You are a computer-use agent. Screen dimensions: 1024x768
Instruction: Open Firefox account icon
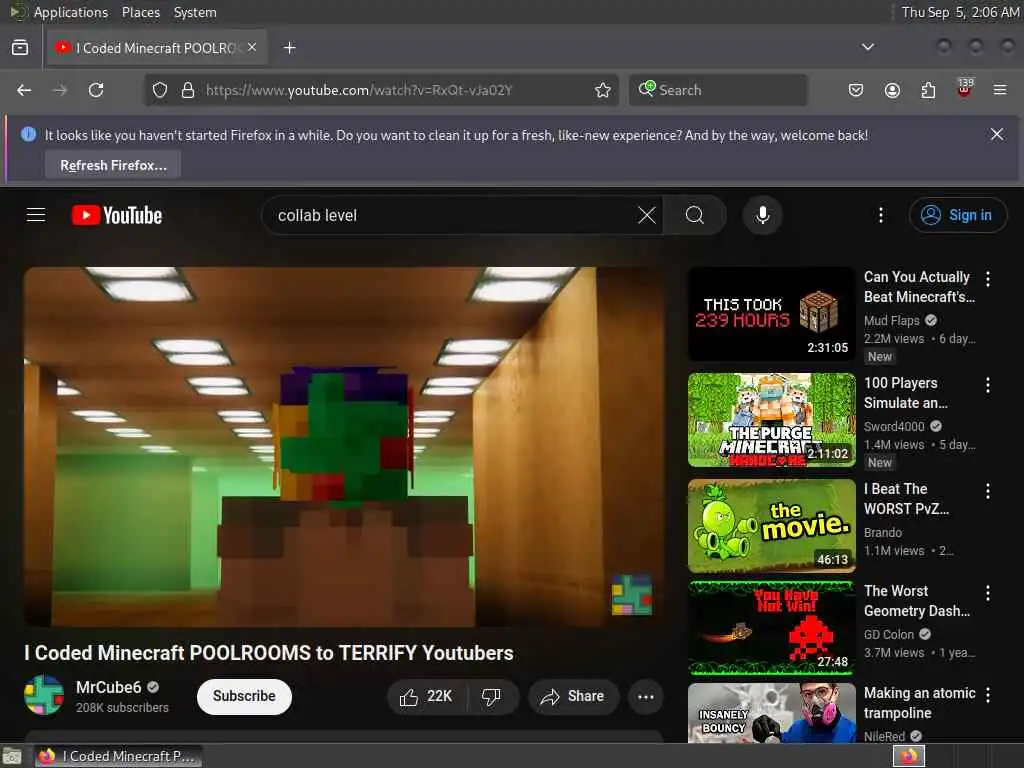coord(892,90)
